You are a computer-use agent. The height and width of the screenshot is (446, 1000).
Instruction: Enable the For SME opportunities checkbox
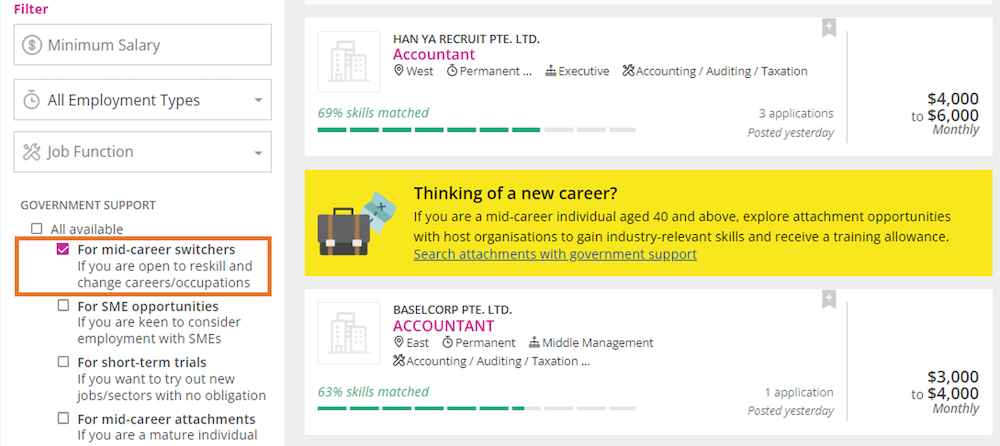(63, 306)
